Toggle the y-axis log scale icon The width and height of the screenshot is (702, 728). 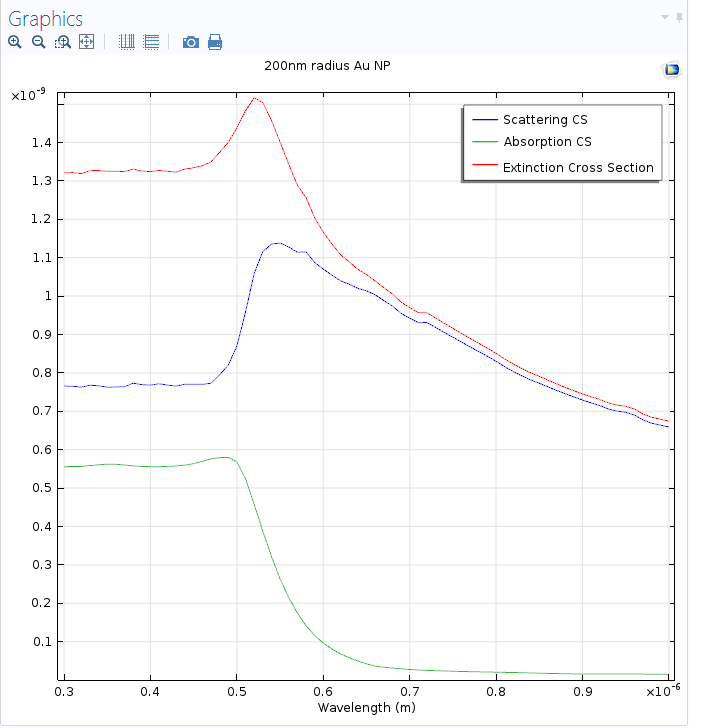[151, 42]
